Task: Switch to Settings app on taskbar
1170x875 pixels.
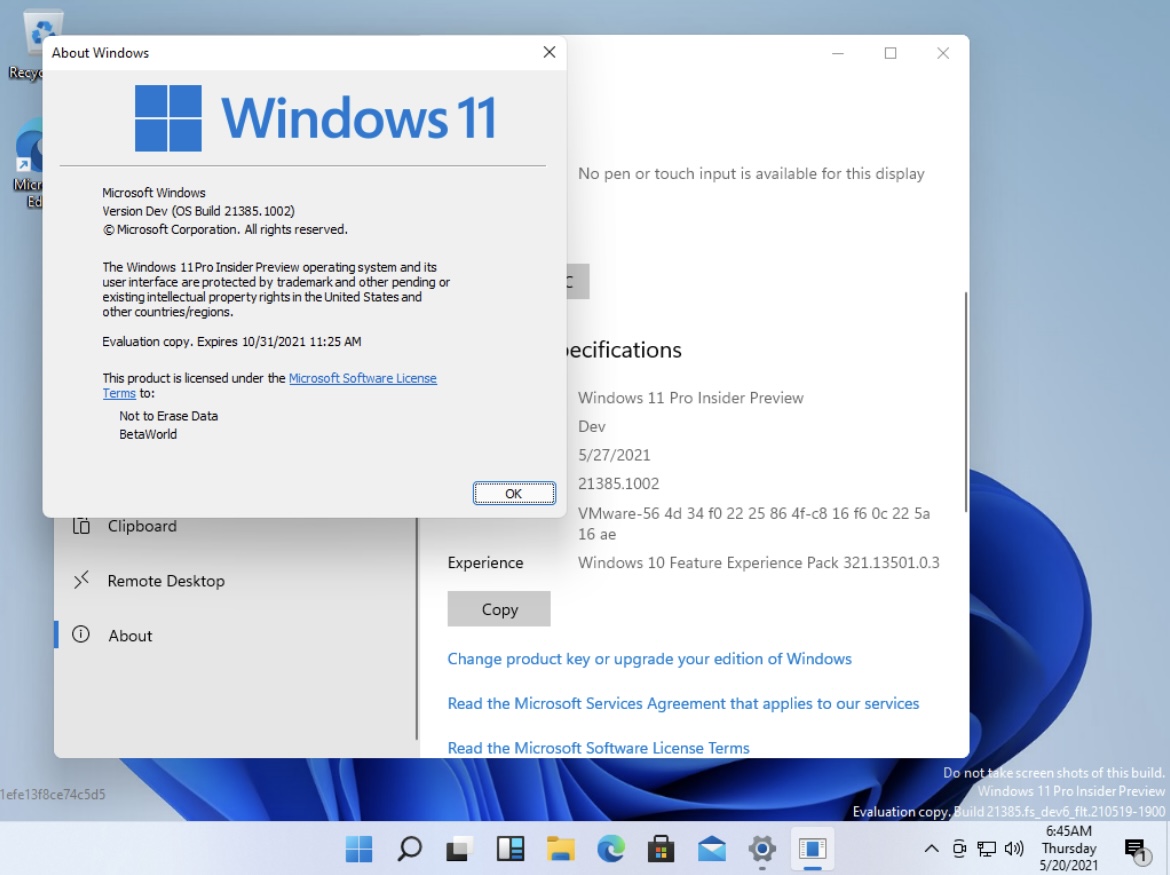Action: click(762, 848)
